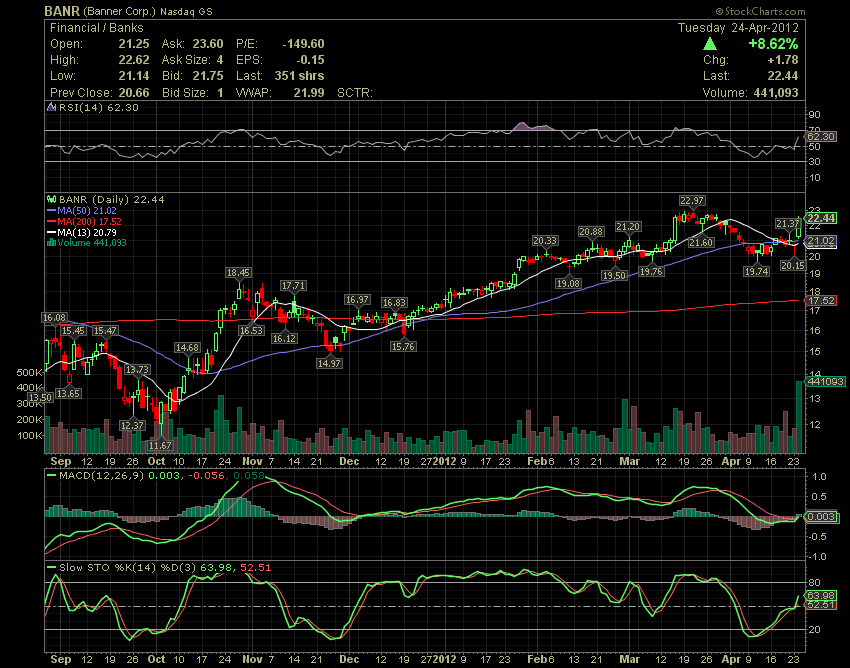Click the 63.98 stochastic tag on right axis
This screenshot has height=668, width=850.
tap(821, 595)
